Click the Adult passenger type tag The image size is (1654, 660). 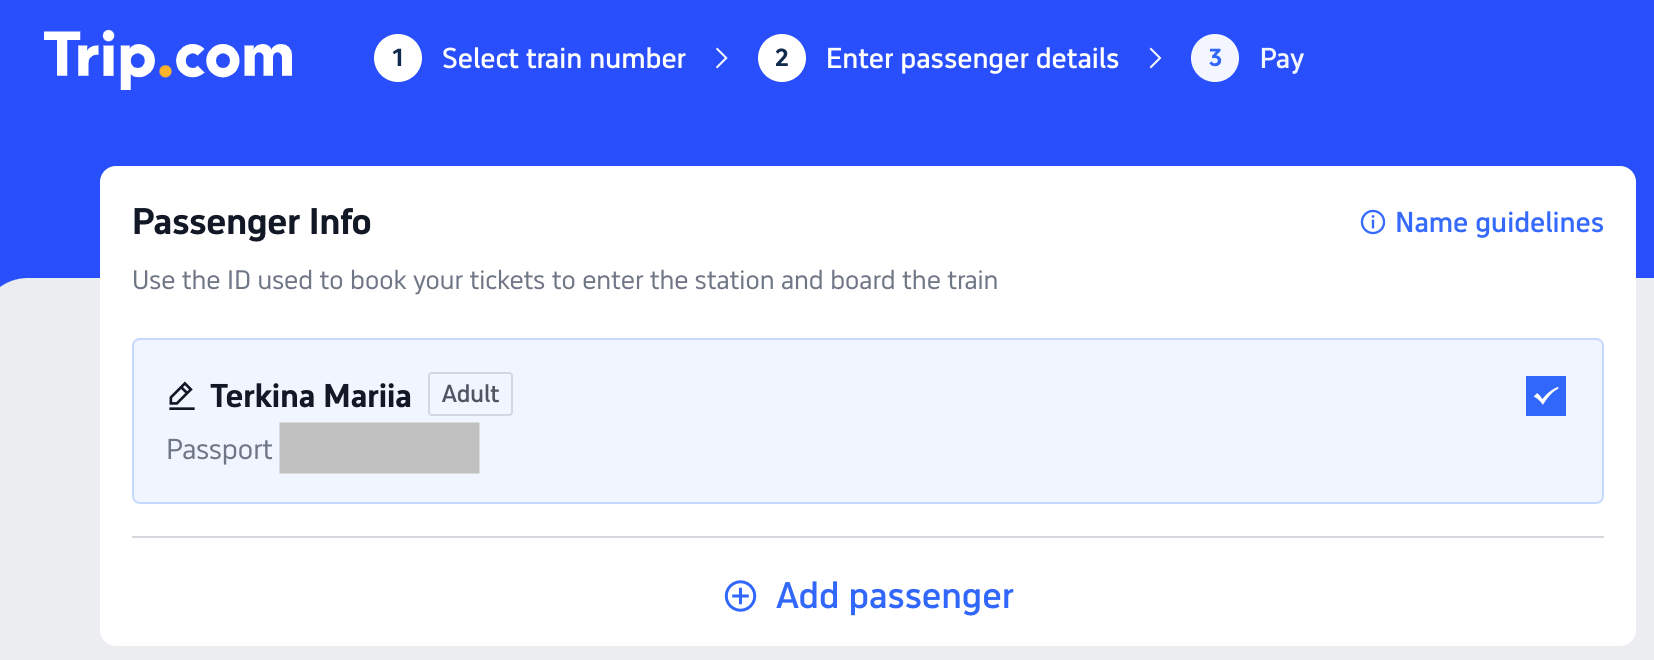pos(471,394)
